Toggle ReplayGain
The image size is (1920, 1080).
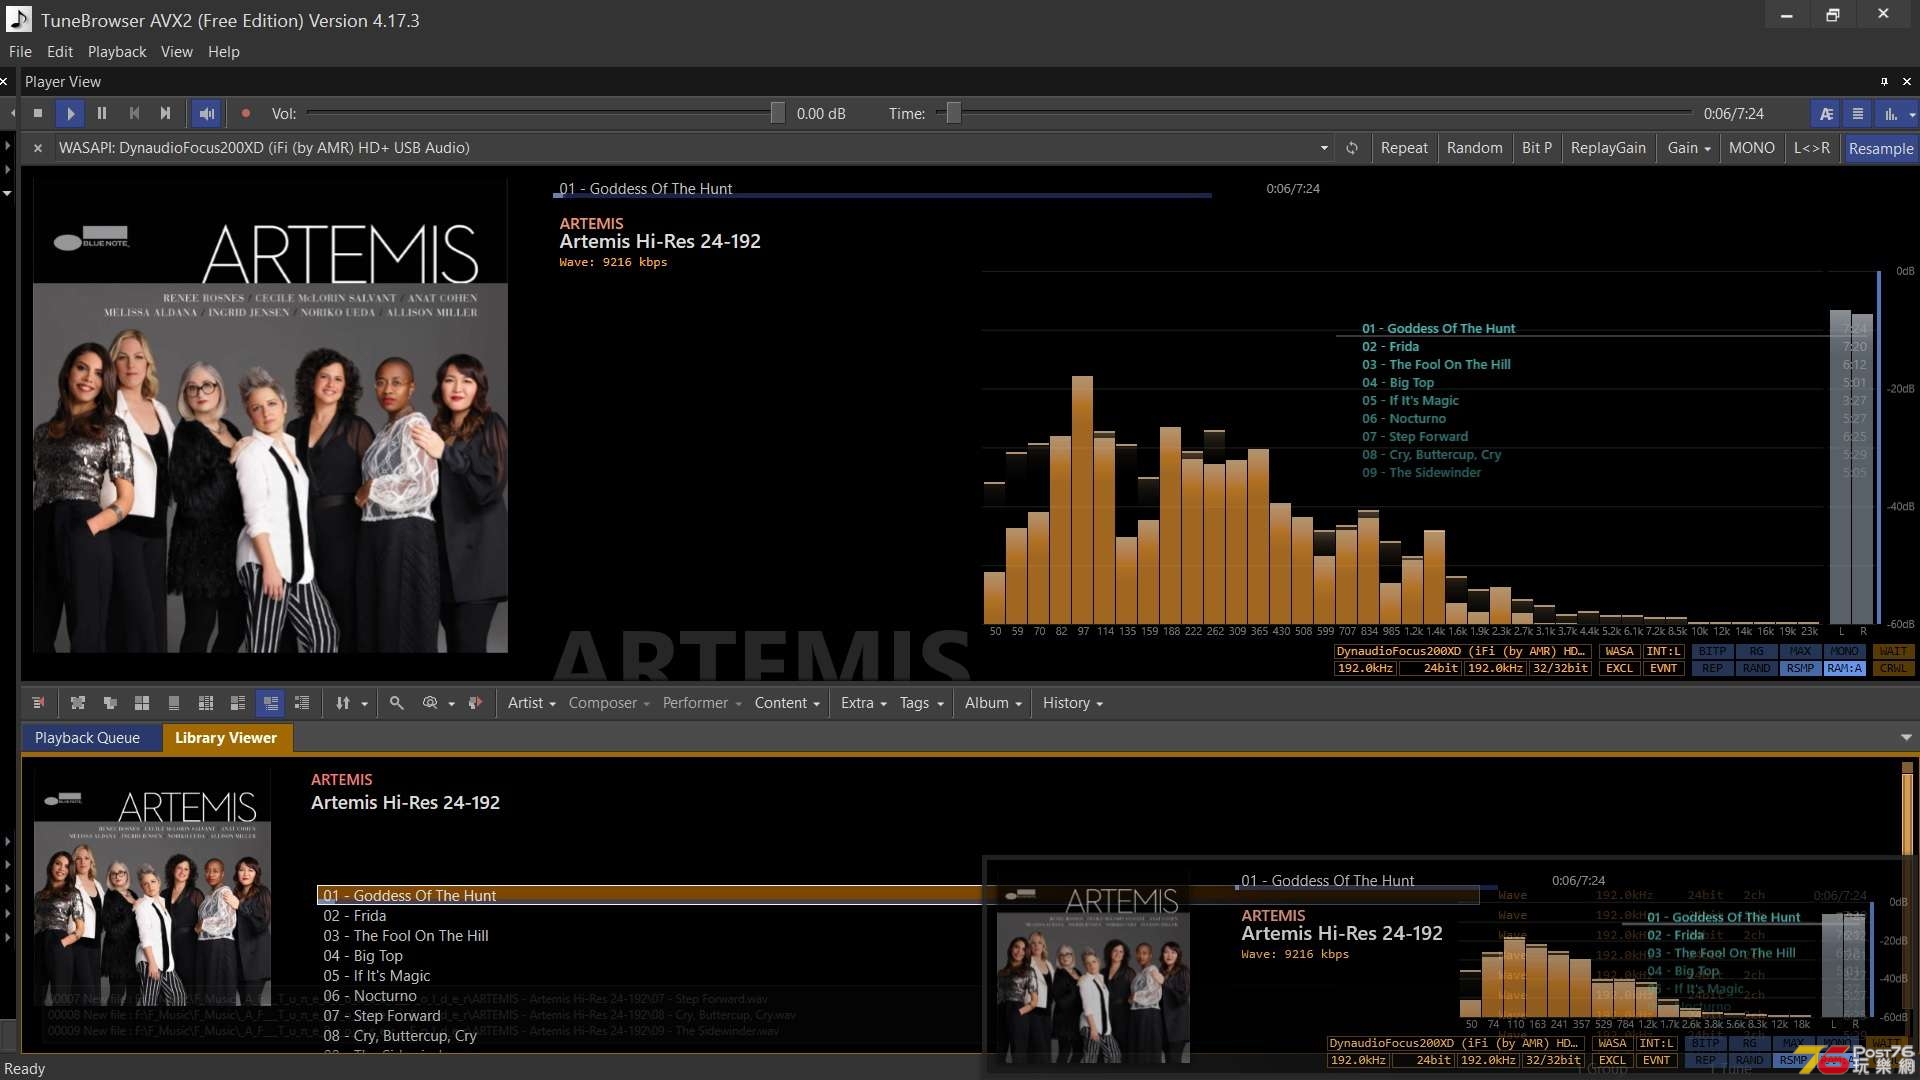(1608, 148)
